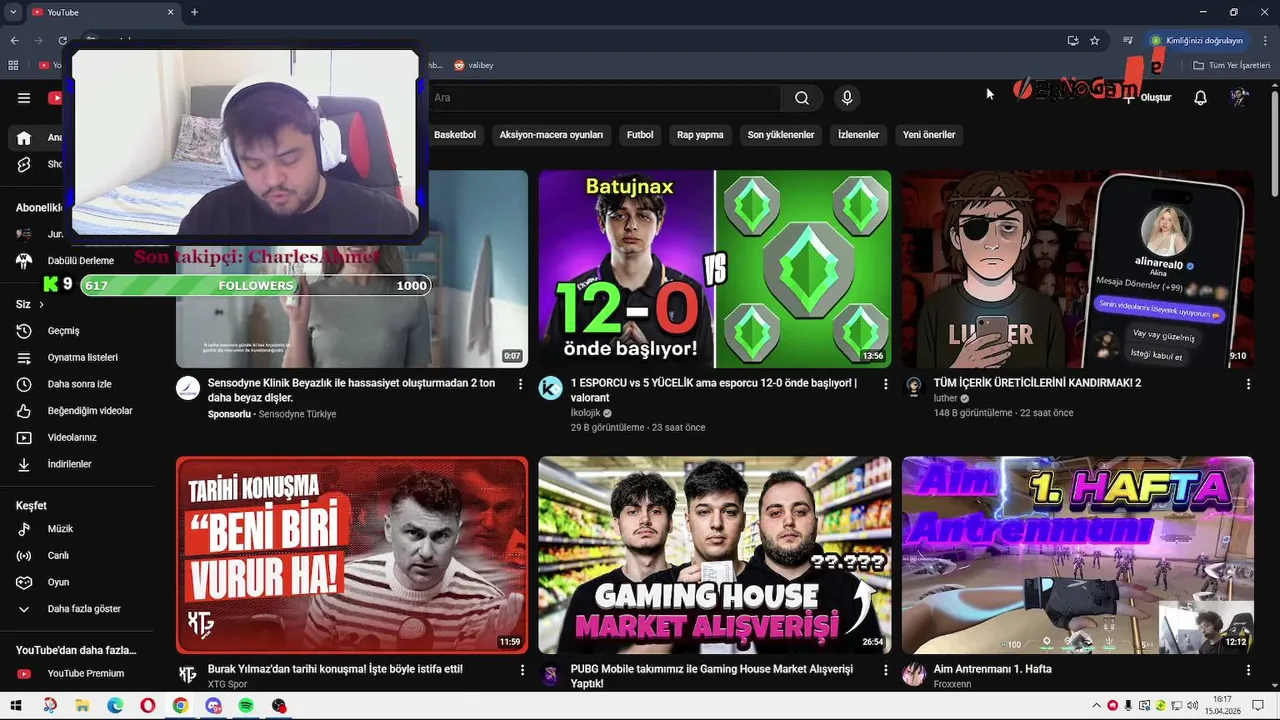Show hidden system tray icons chevron

[1095, 706]
